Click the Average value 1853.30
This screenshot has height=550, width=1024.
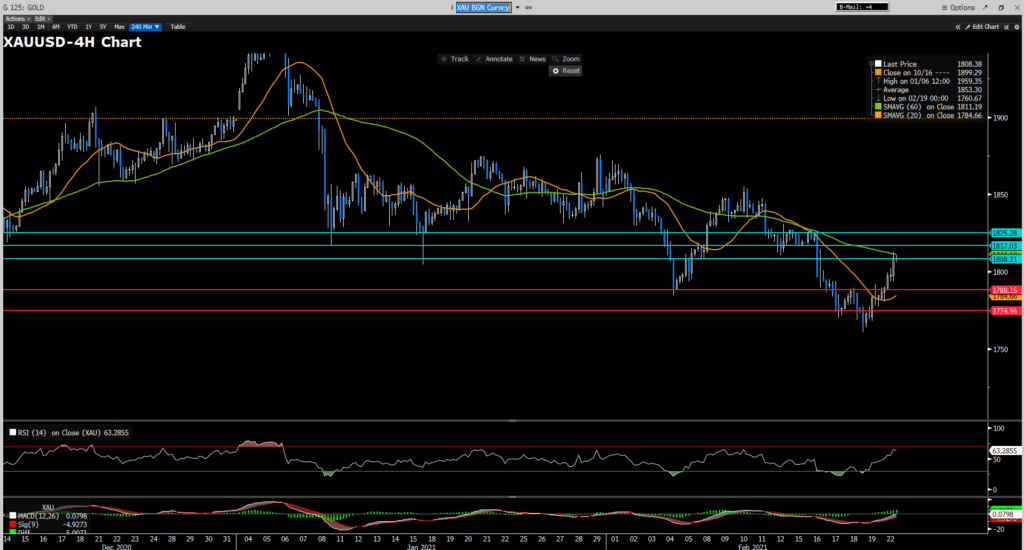click(969, 89)
